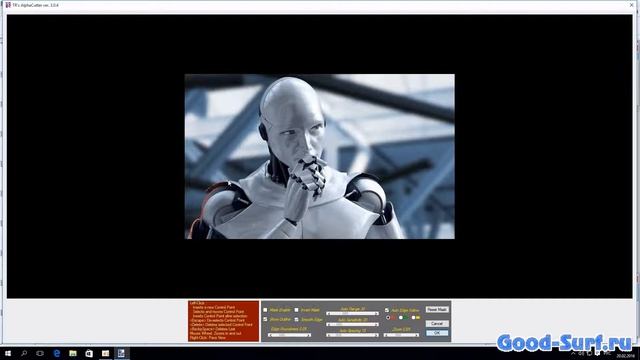This screenshot has width=640, height=360.
Task: Click the robot image in the canvas
Action: (320, 156)
